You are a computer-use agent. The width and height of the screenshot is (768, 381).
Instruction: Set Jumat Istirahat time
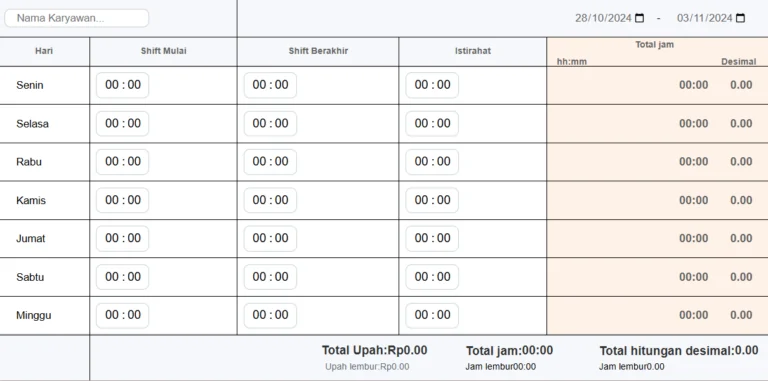click(432, 238)
